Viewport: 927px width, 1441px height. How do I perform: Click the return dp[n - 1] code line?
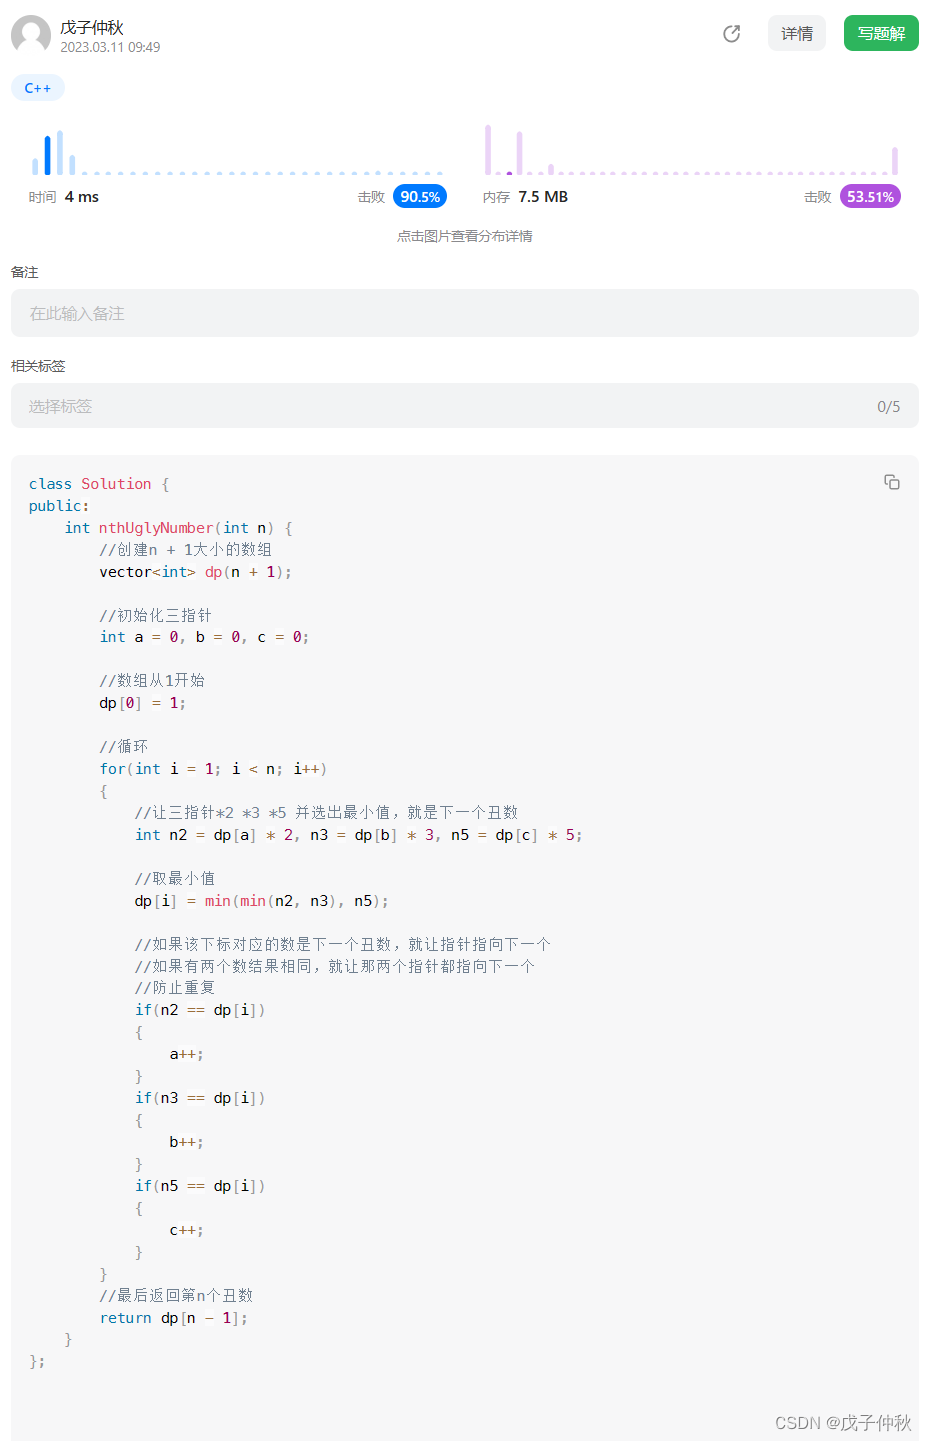(173, 1318)
